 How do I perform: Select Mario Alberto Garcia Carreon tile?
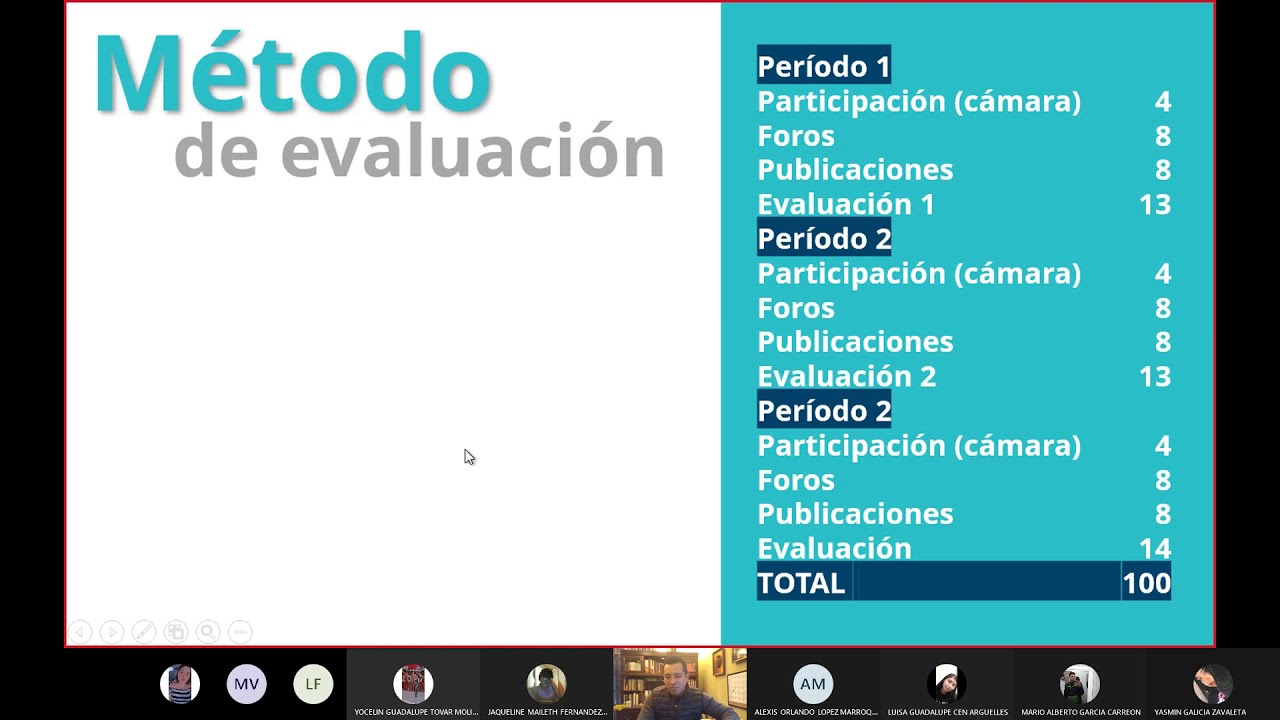point(1080,684)
